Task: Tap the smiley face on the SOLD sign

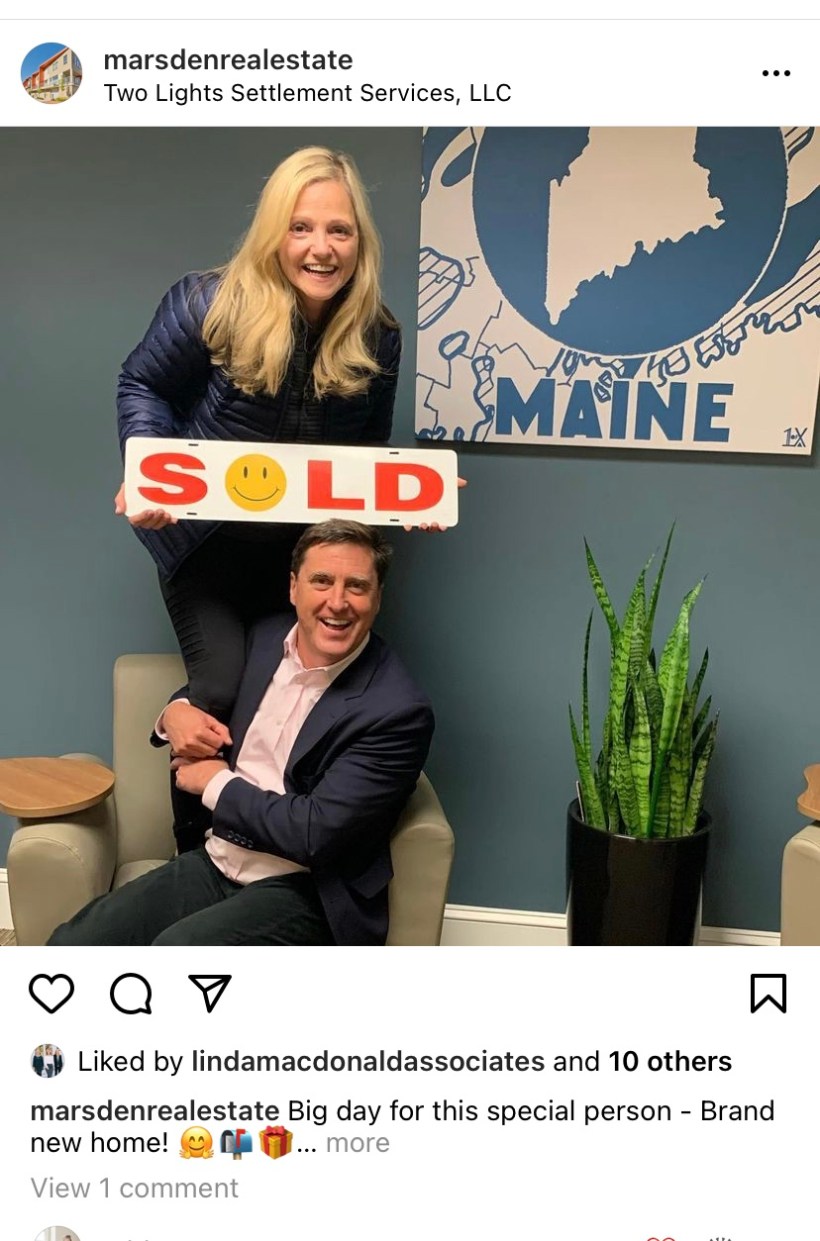Action: 255,482
